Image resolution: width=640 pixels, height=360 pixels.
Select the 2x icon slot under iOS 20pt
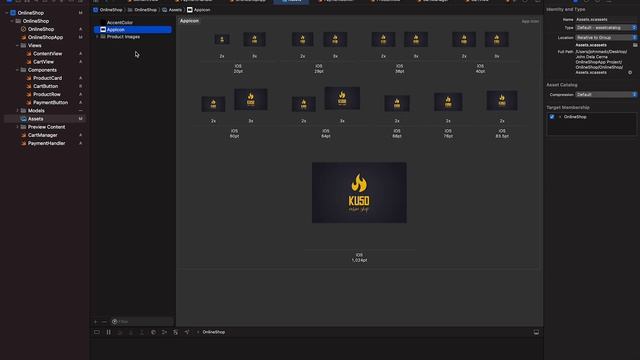tap(222, 39)
